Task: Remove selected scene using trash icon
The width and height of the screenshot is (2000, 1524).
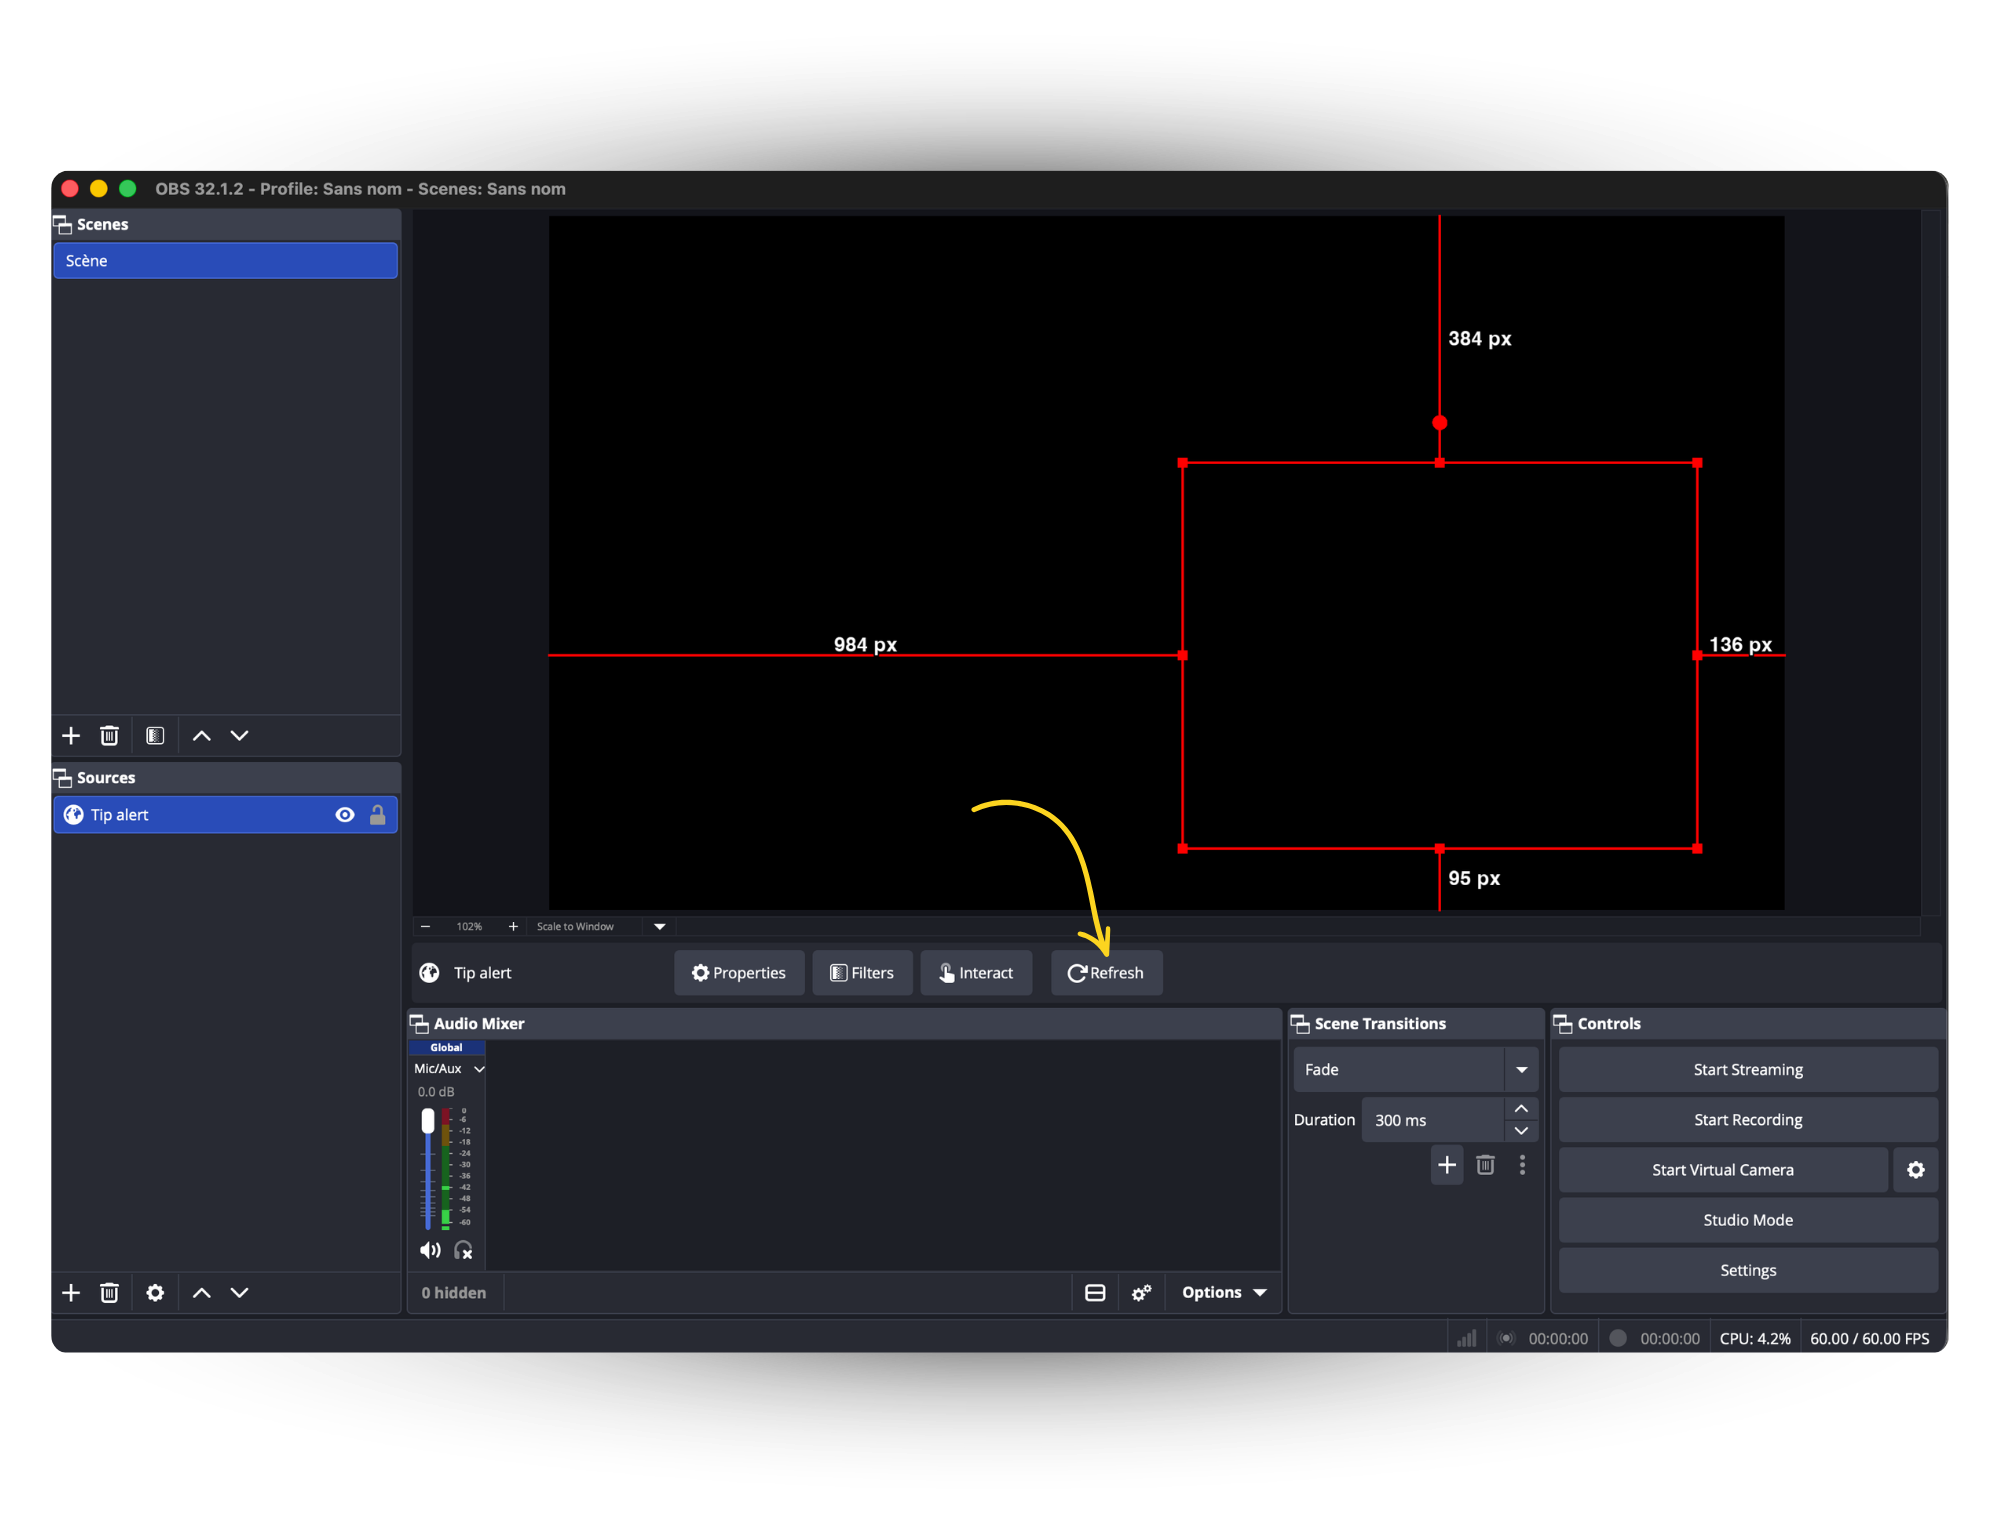Action: coord(110,736)
